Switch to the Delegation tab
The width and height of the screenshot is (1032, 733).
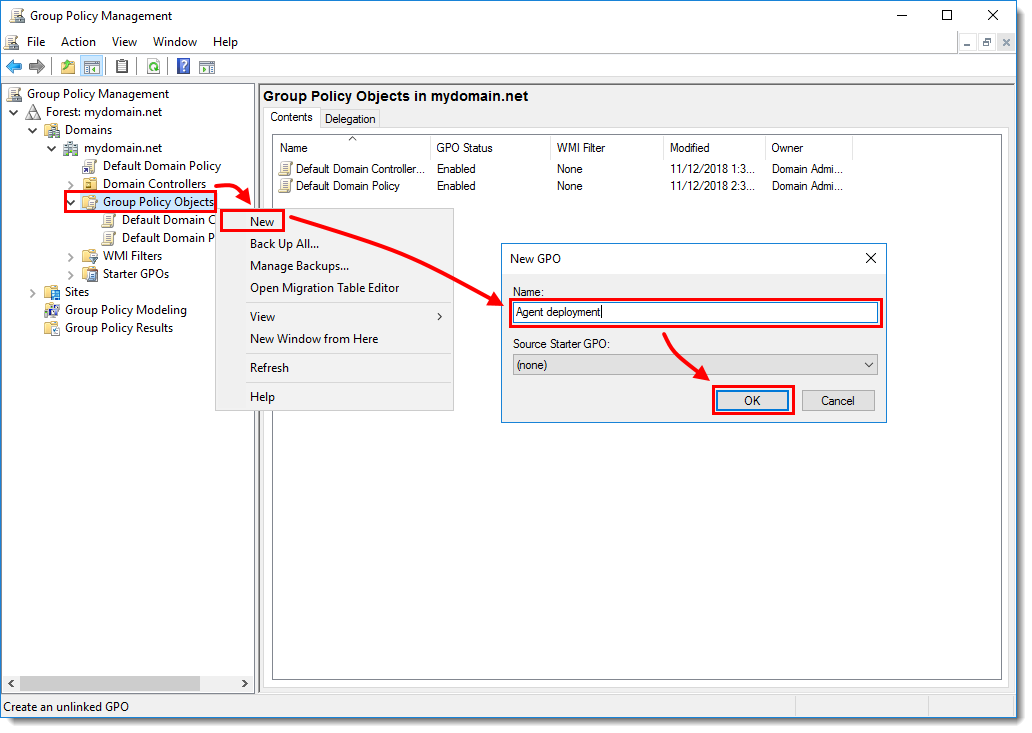pyautogui.click(x=350, y=119)
